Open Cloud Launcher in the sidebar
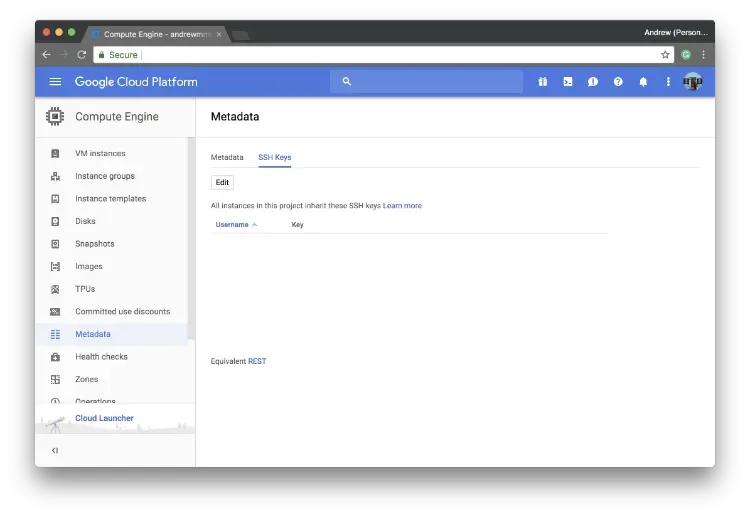This screenshot has width=750, height=517. tap(104, 418)
